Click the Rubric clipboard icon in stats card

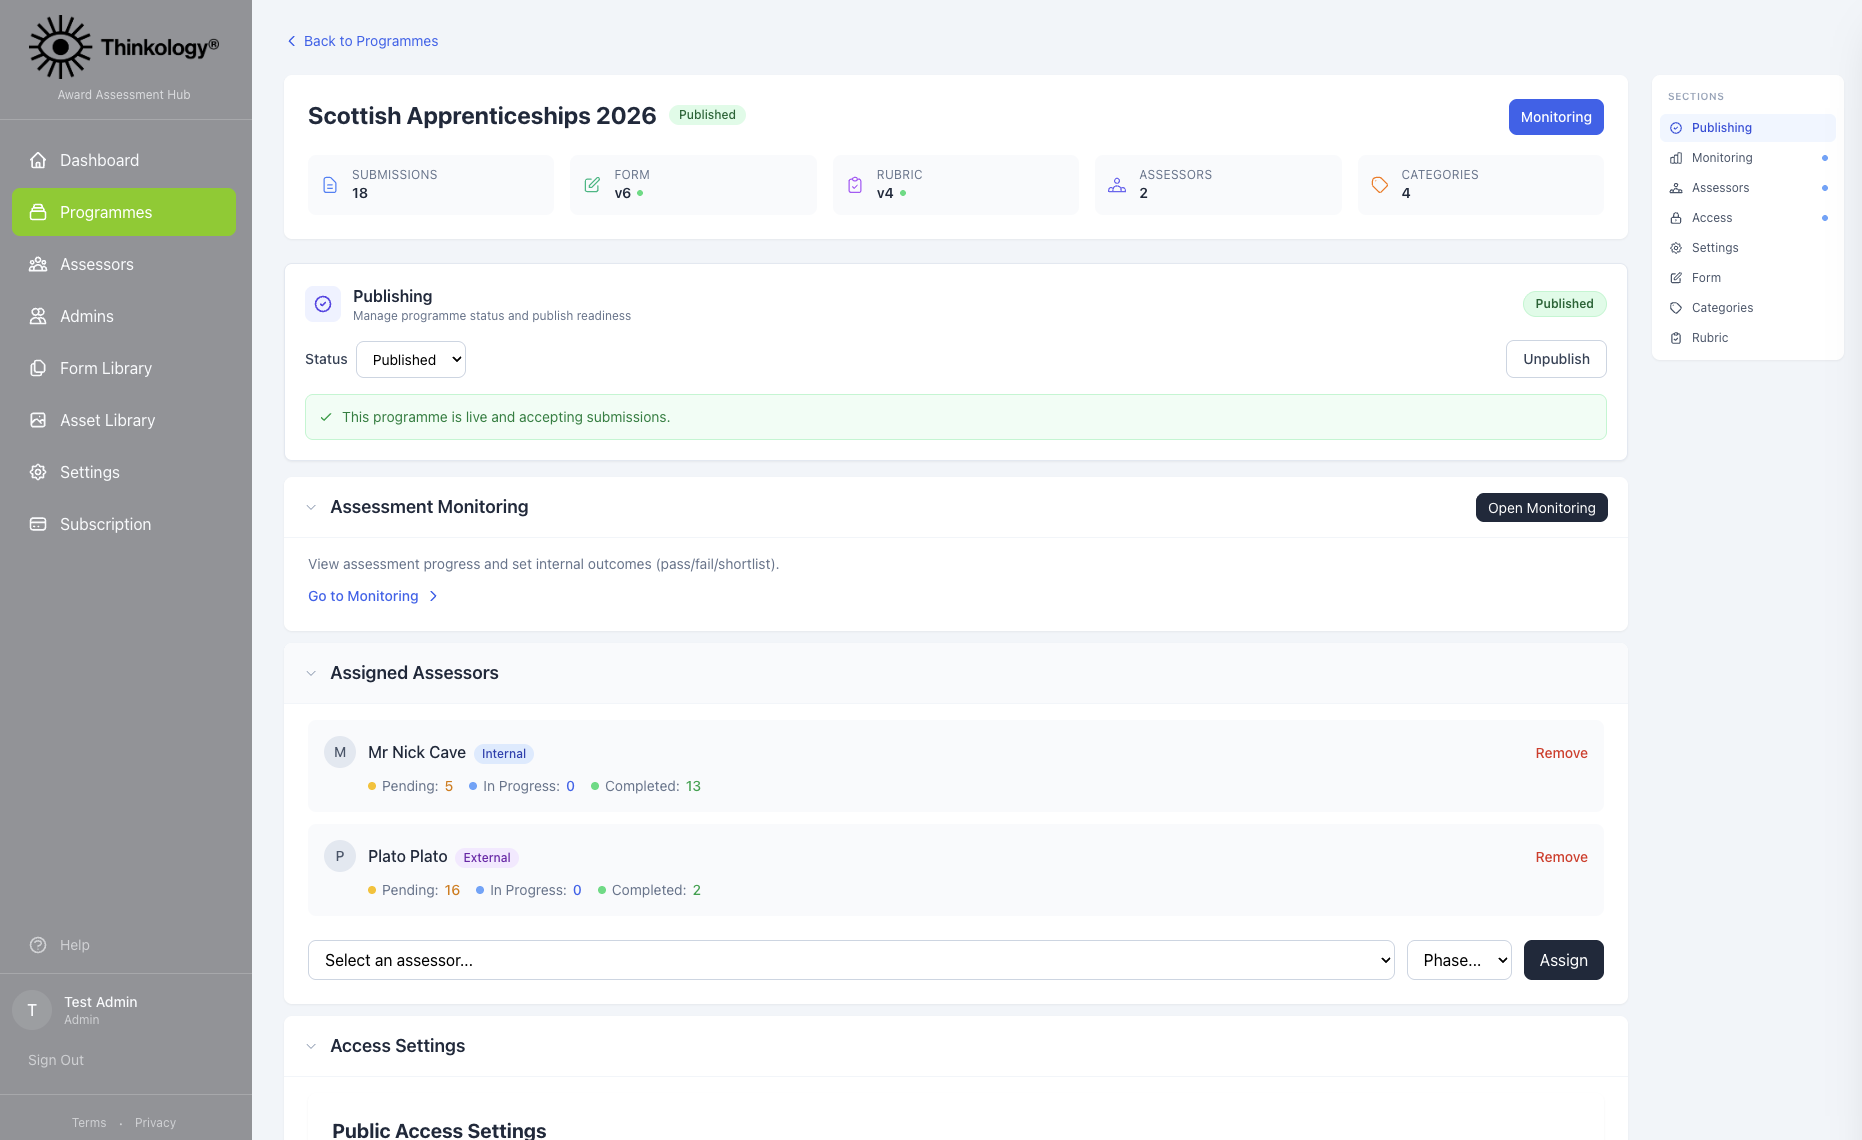point(855,185)
